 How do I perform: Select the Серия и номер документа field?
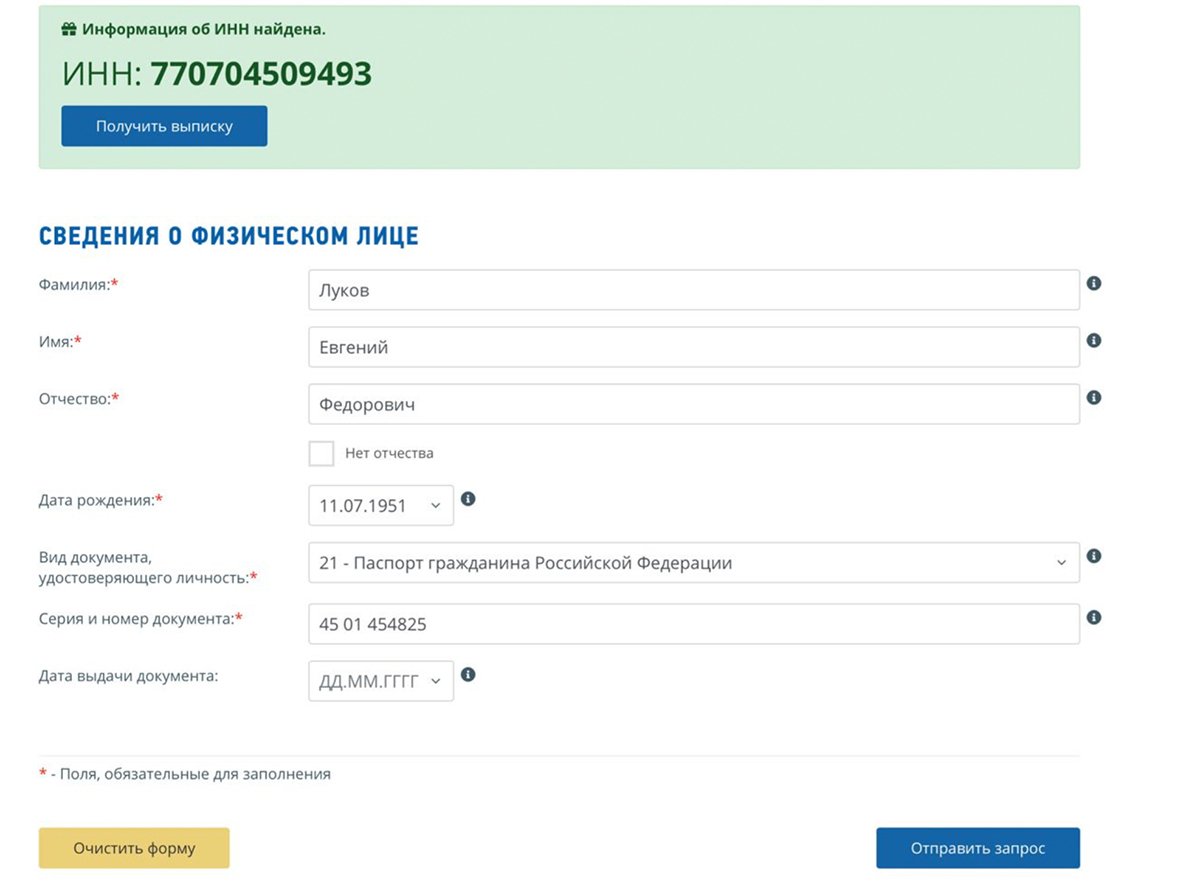pos(693,624)
